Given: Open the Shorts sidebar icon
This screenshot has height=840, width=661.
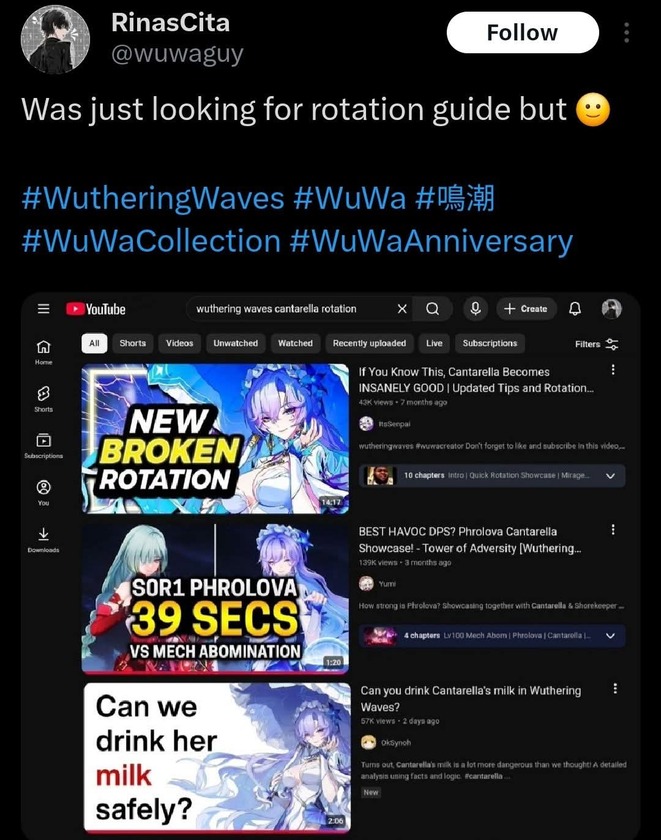Looking at the screenshot, I should coord(43,399).
